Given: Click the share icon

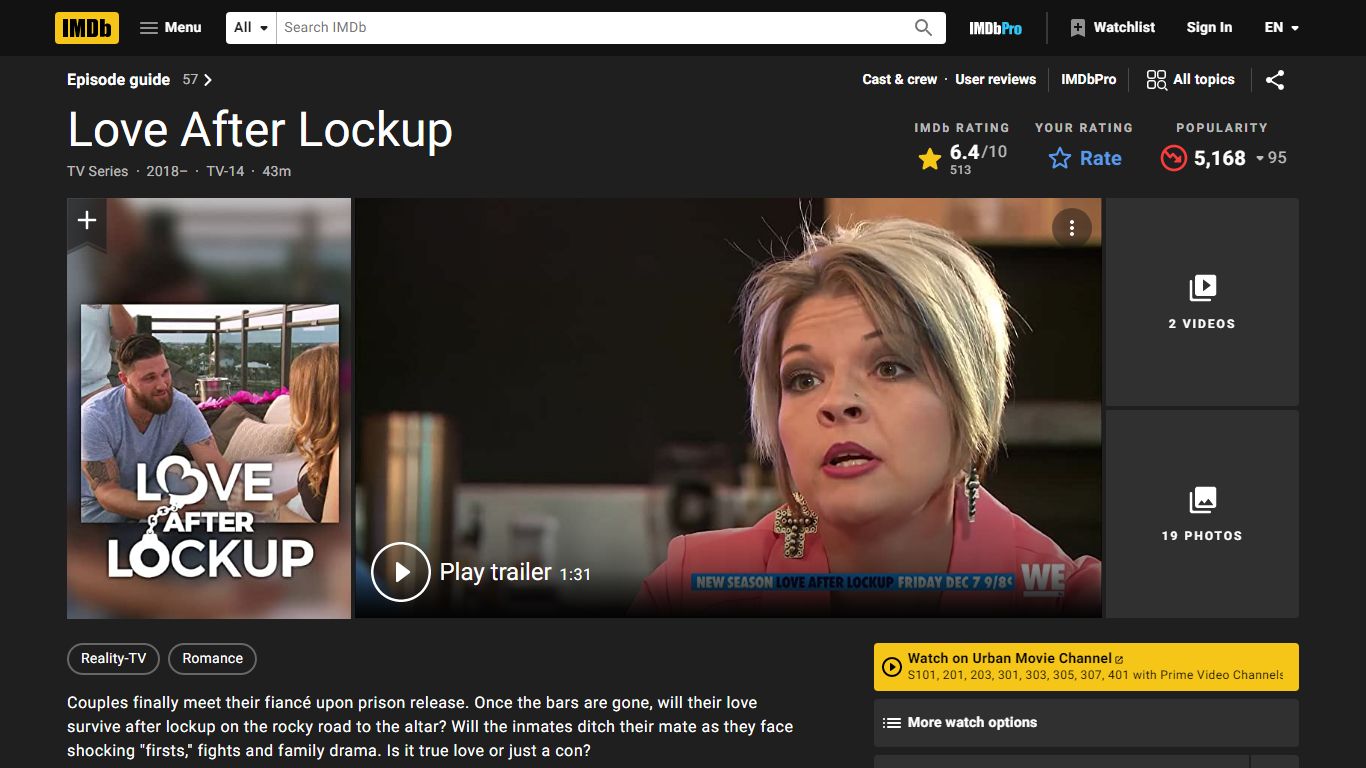Looking at the screenshot, I should [1275, 80].
